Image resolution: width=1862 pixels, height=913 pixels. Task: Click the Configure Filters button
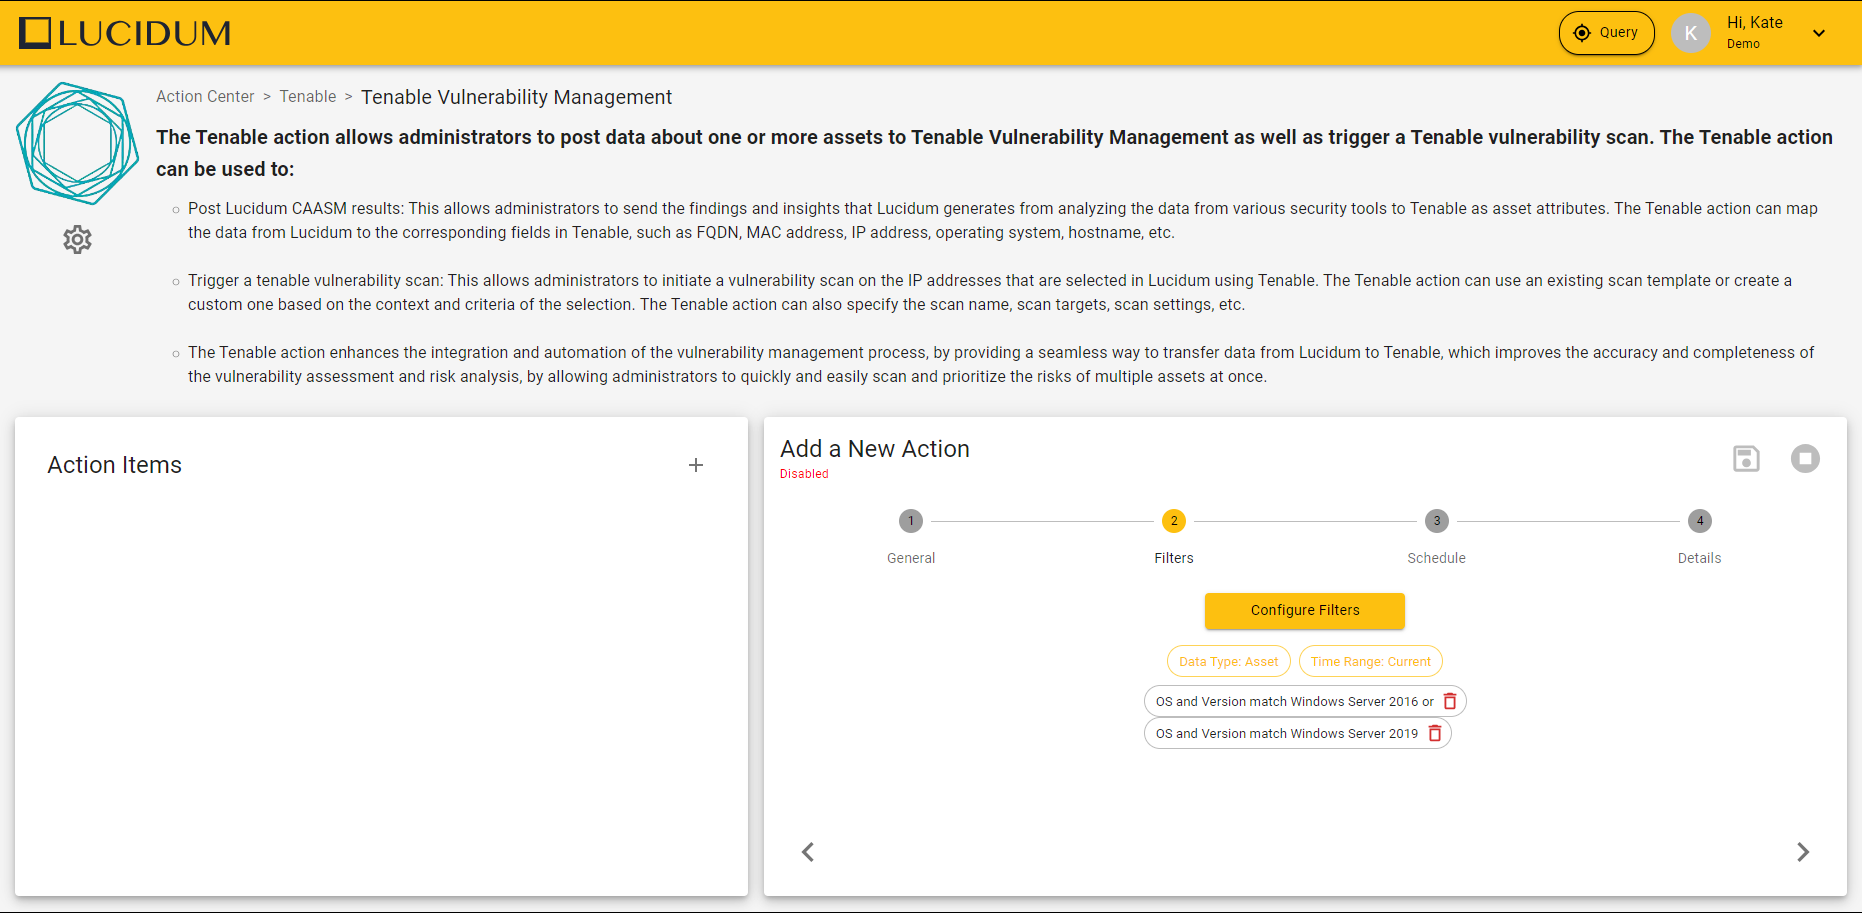(x=1305, y=611)
